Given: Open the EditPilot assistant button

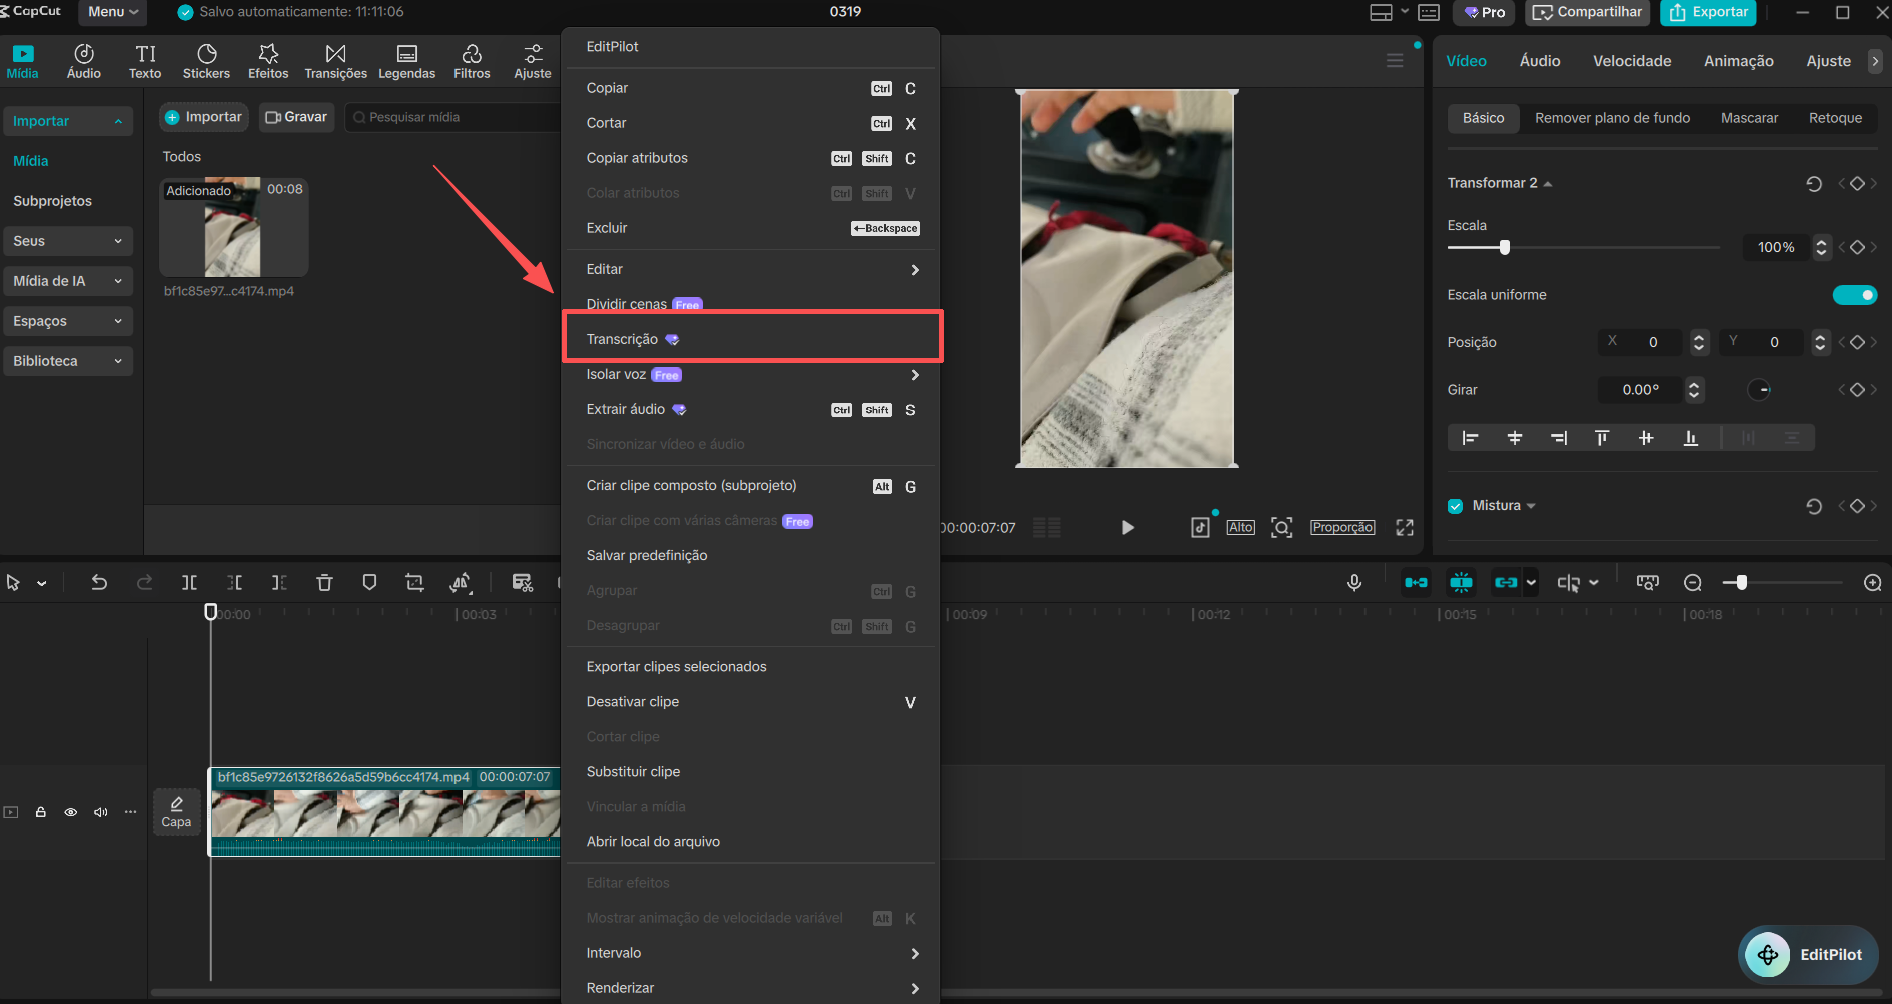Looking at the screenshot, I should [1808, 954].
